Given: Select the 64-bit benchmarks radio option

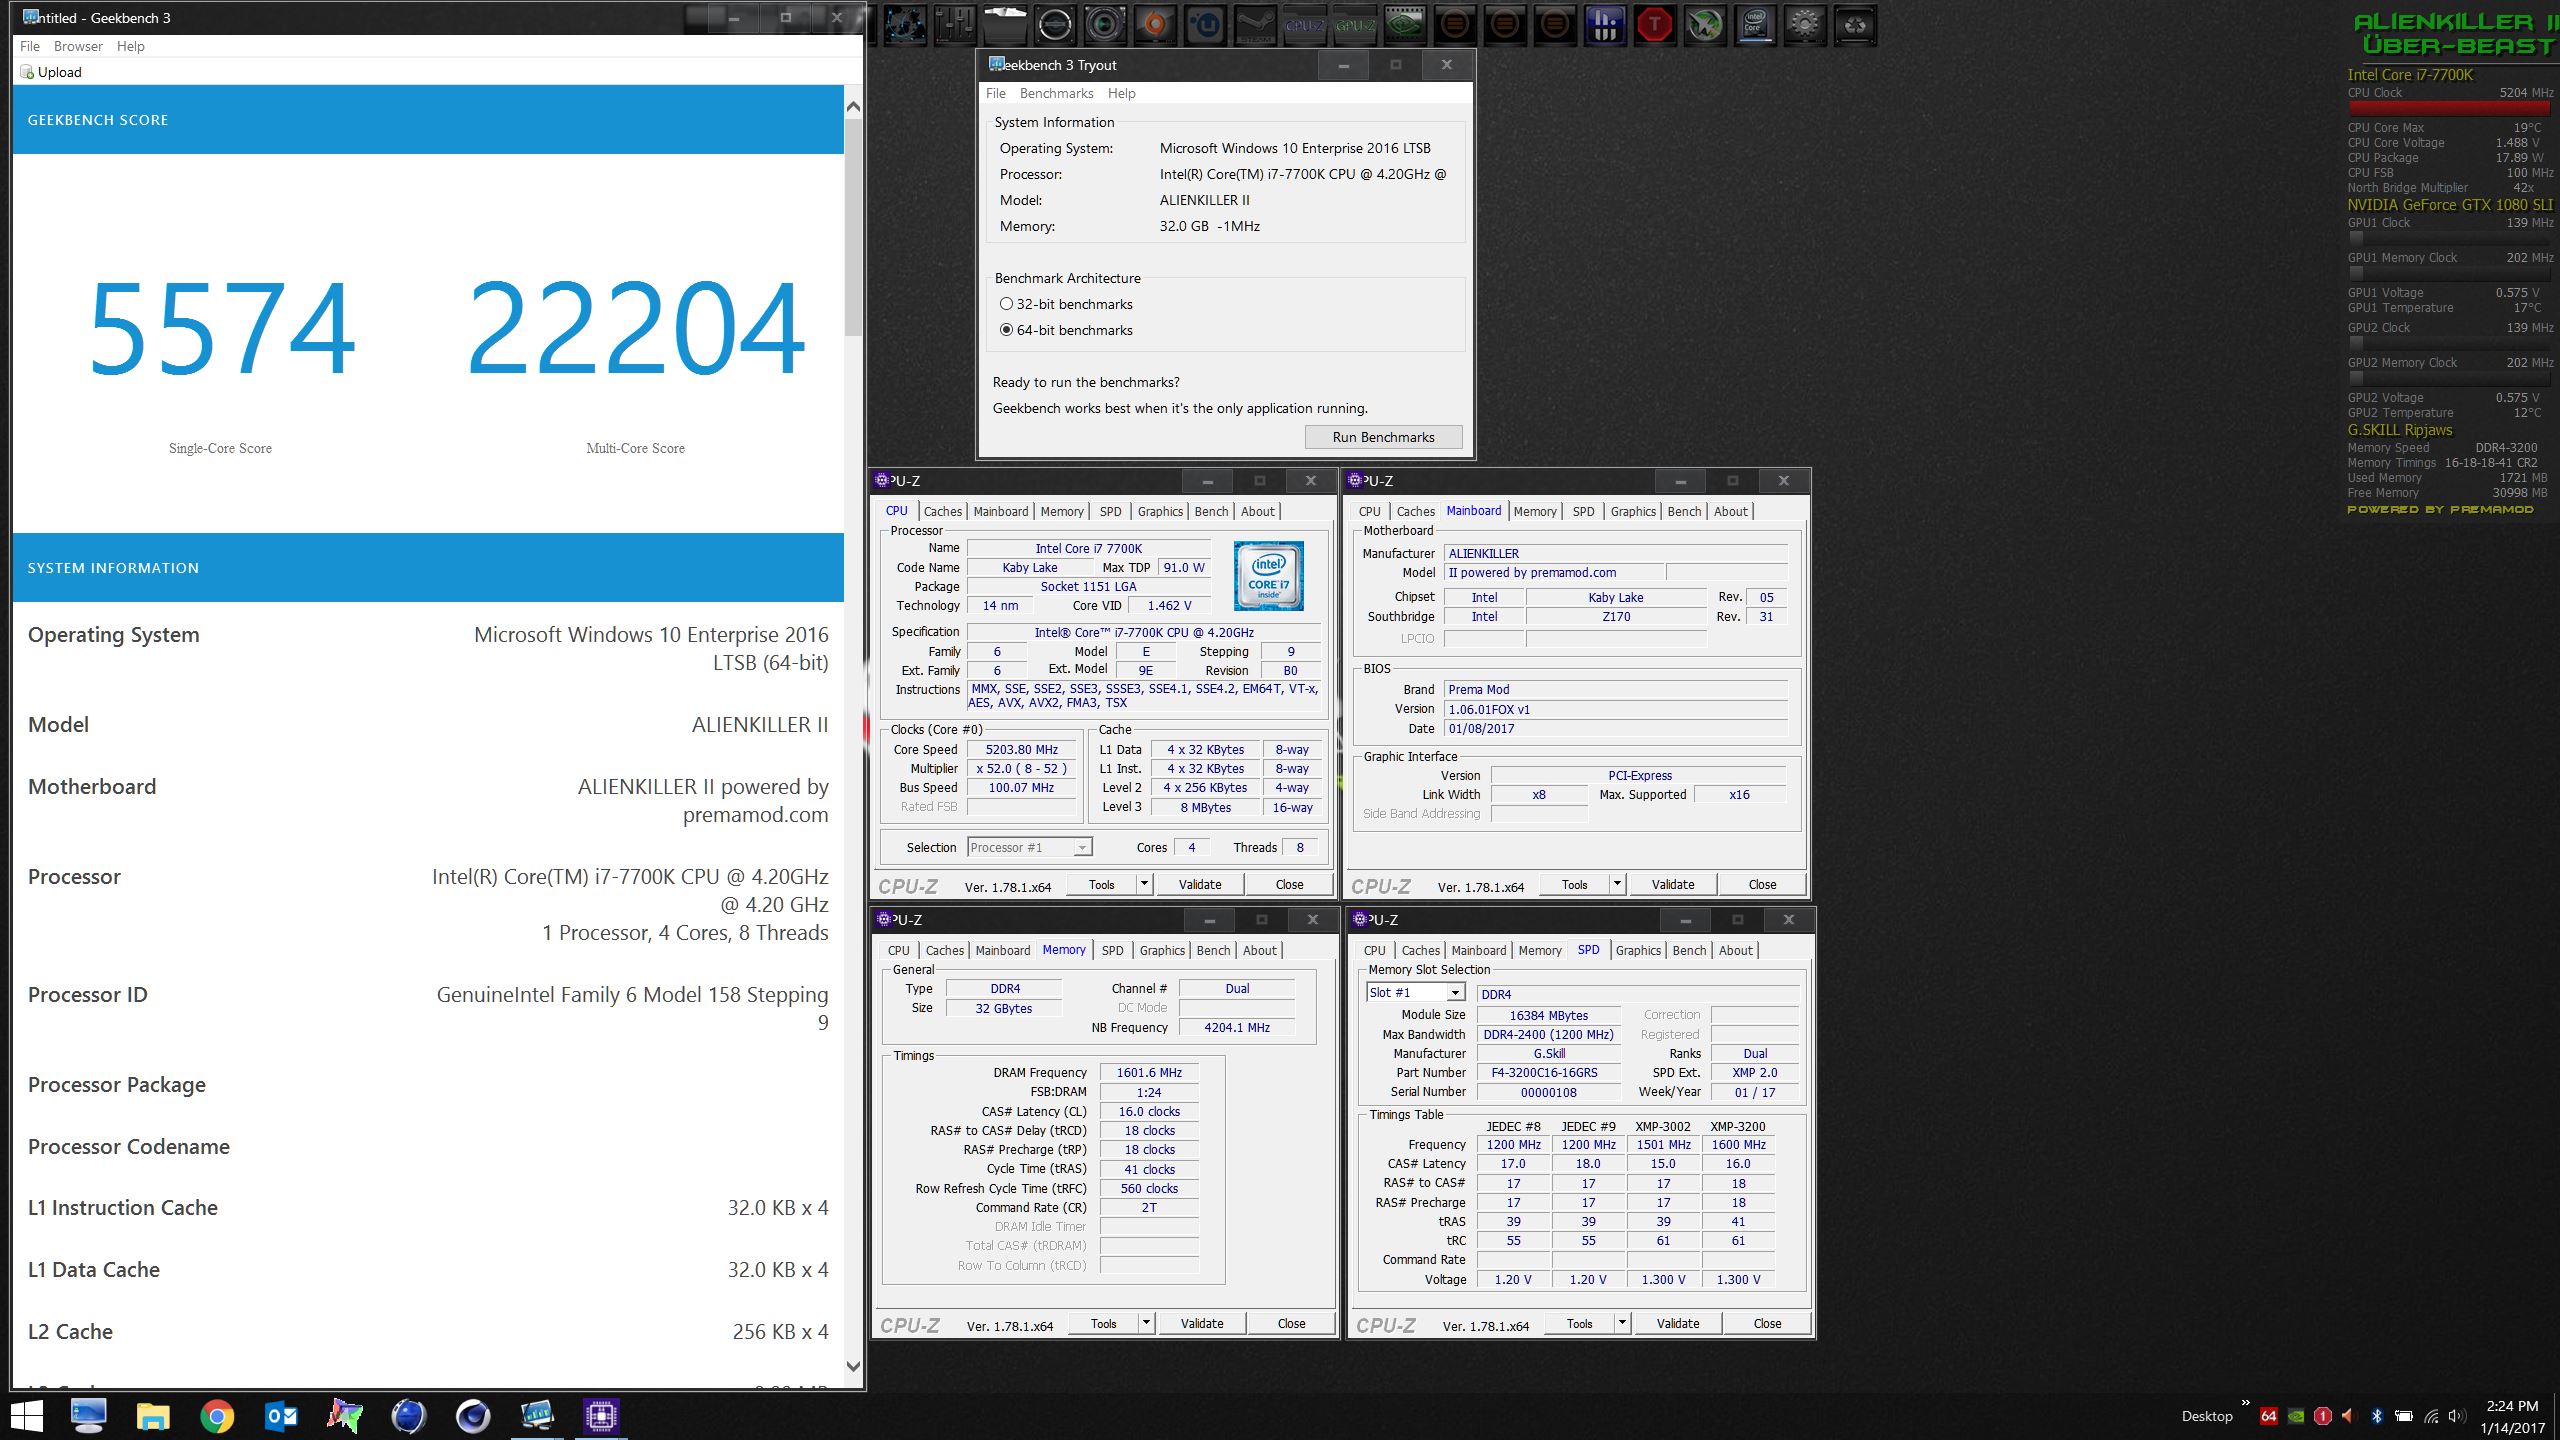Looking at the screenshot, I should point(1066,330).
